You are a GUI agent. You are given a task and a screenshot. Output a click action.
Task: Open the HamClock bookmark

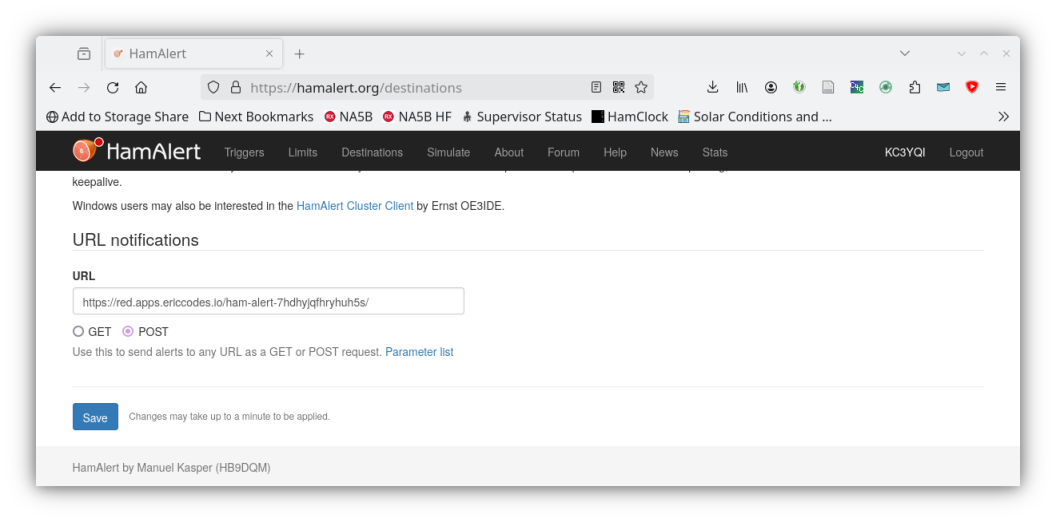(630, 117)
